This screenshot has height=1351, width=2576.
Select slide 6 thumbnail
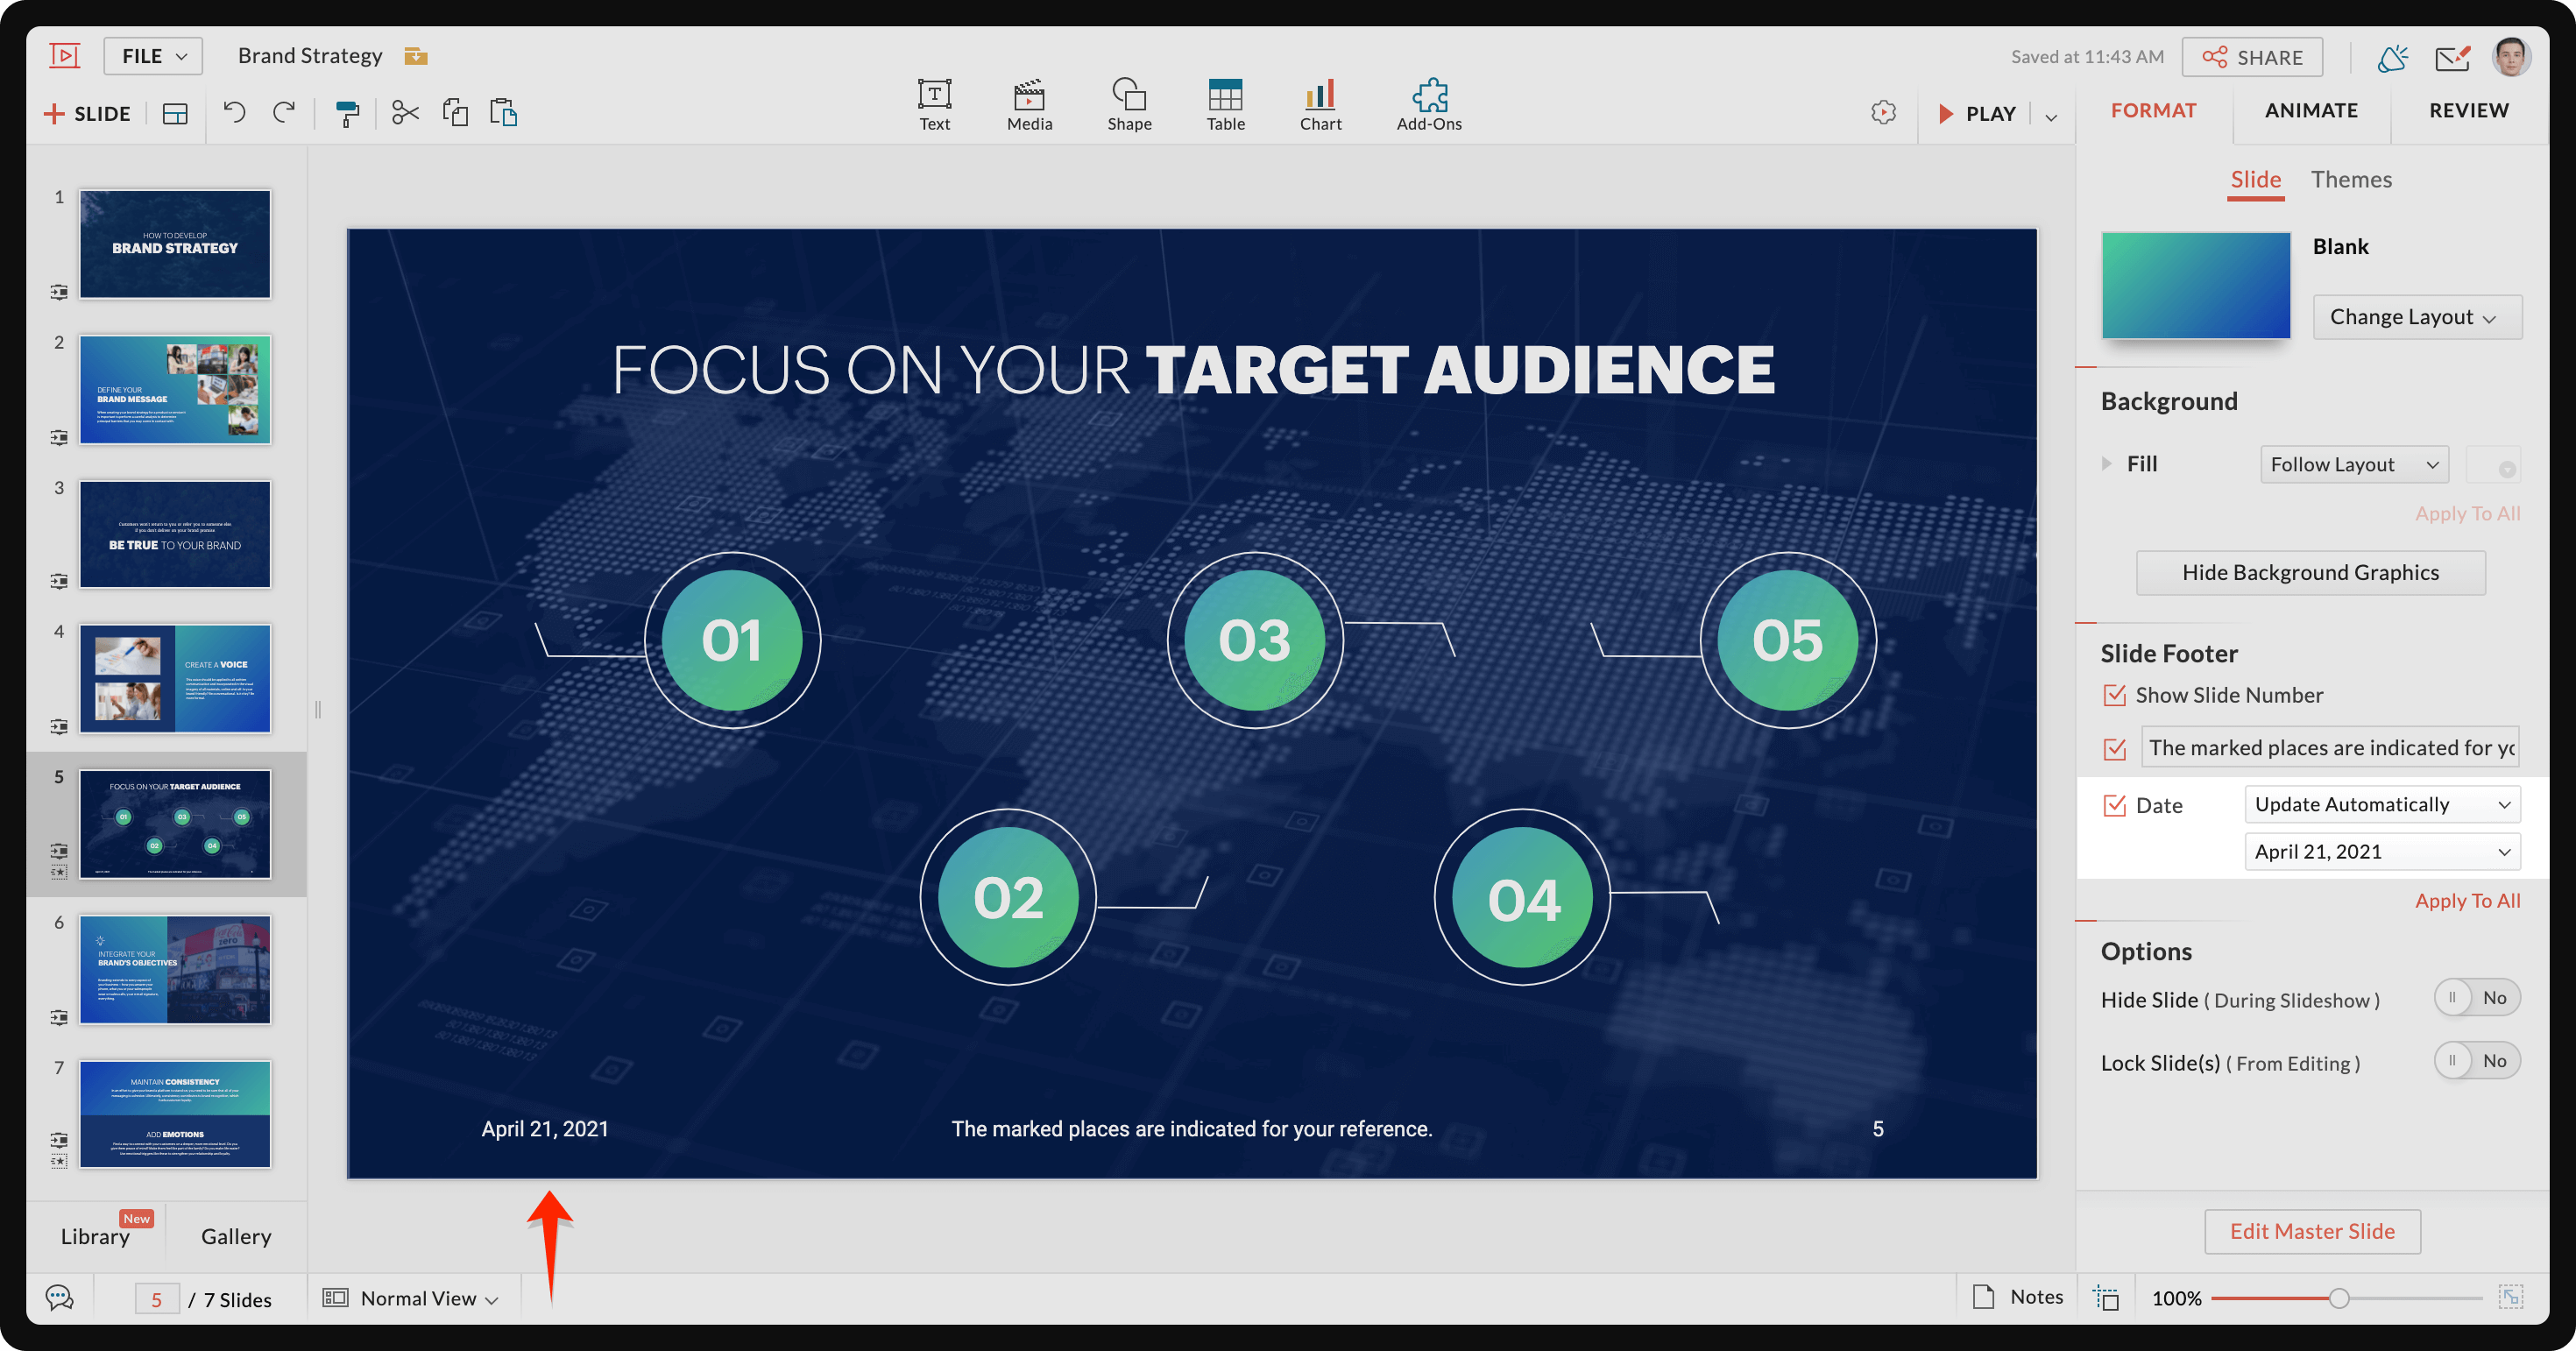(175, 969)
